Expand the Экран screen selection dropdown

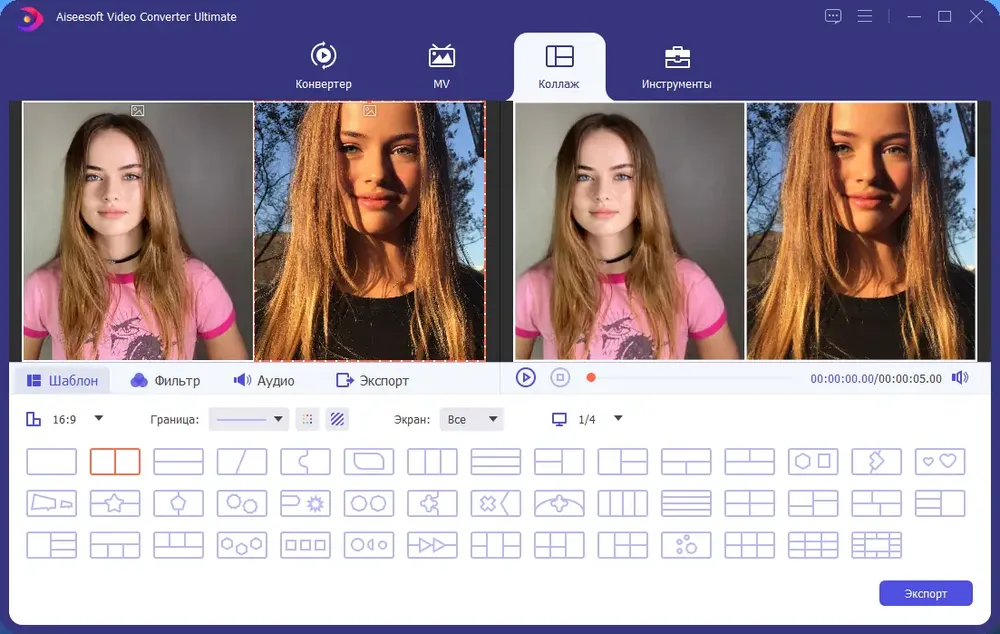click(x=471, y=419)
